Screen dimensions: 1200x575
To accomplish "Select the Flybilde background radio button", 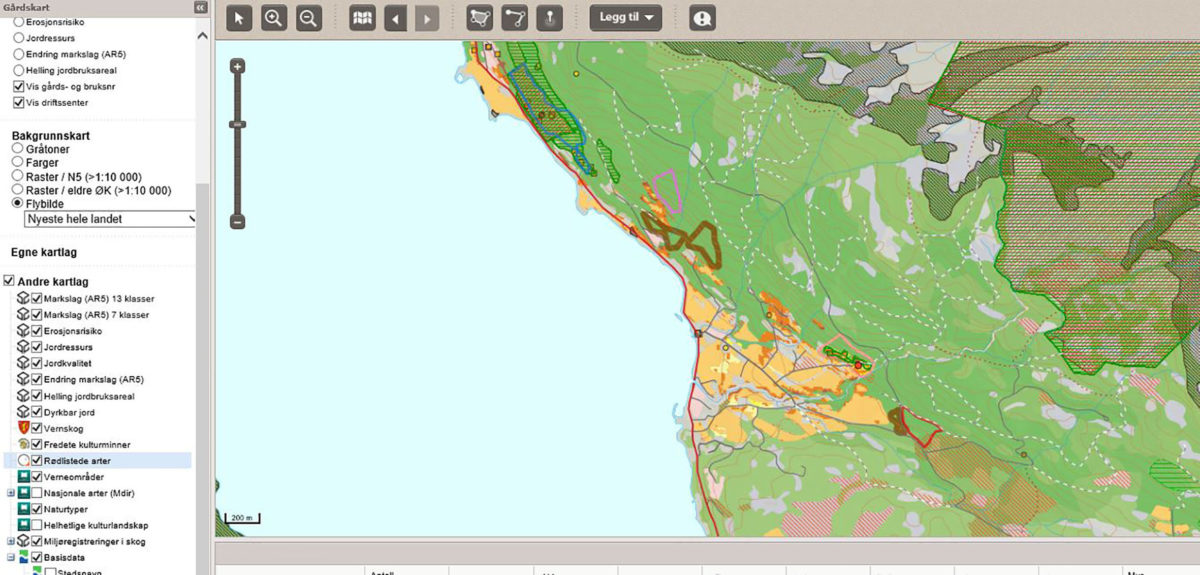I will [x=17, y=204].
